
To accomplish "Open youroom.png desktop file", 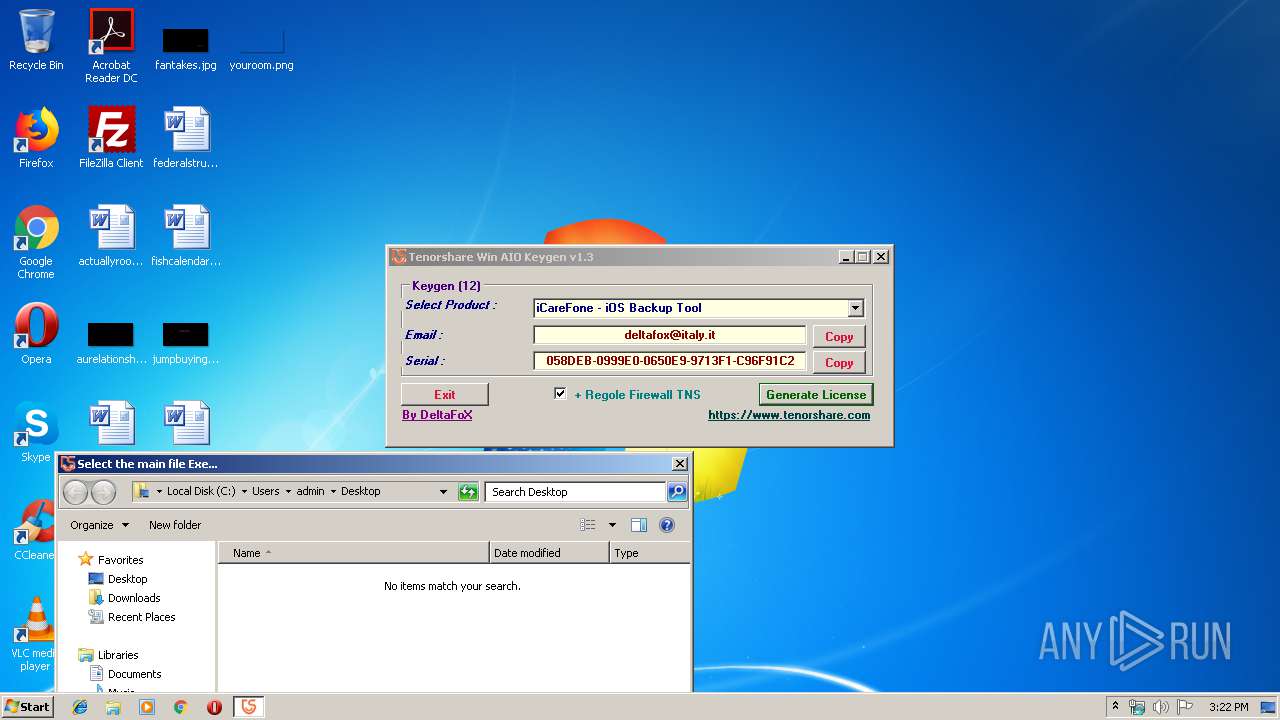I will [x=261, y=47].
